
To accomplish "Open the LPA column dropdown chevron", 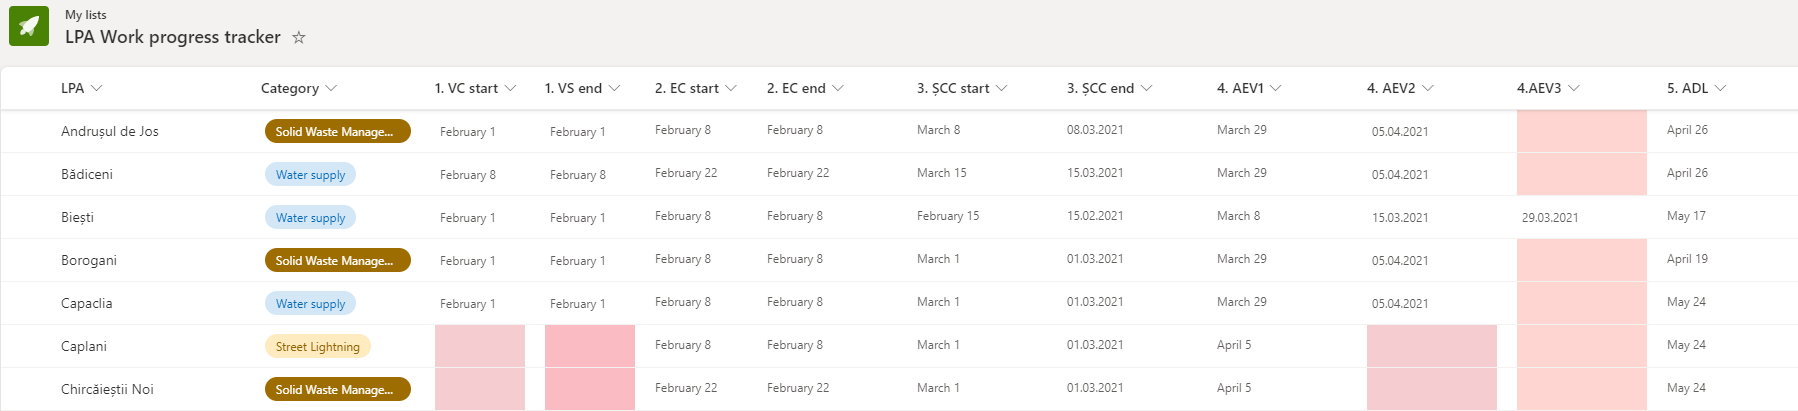I will pyautogui.click(x=97, y=88).
